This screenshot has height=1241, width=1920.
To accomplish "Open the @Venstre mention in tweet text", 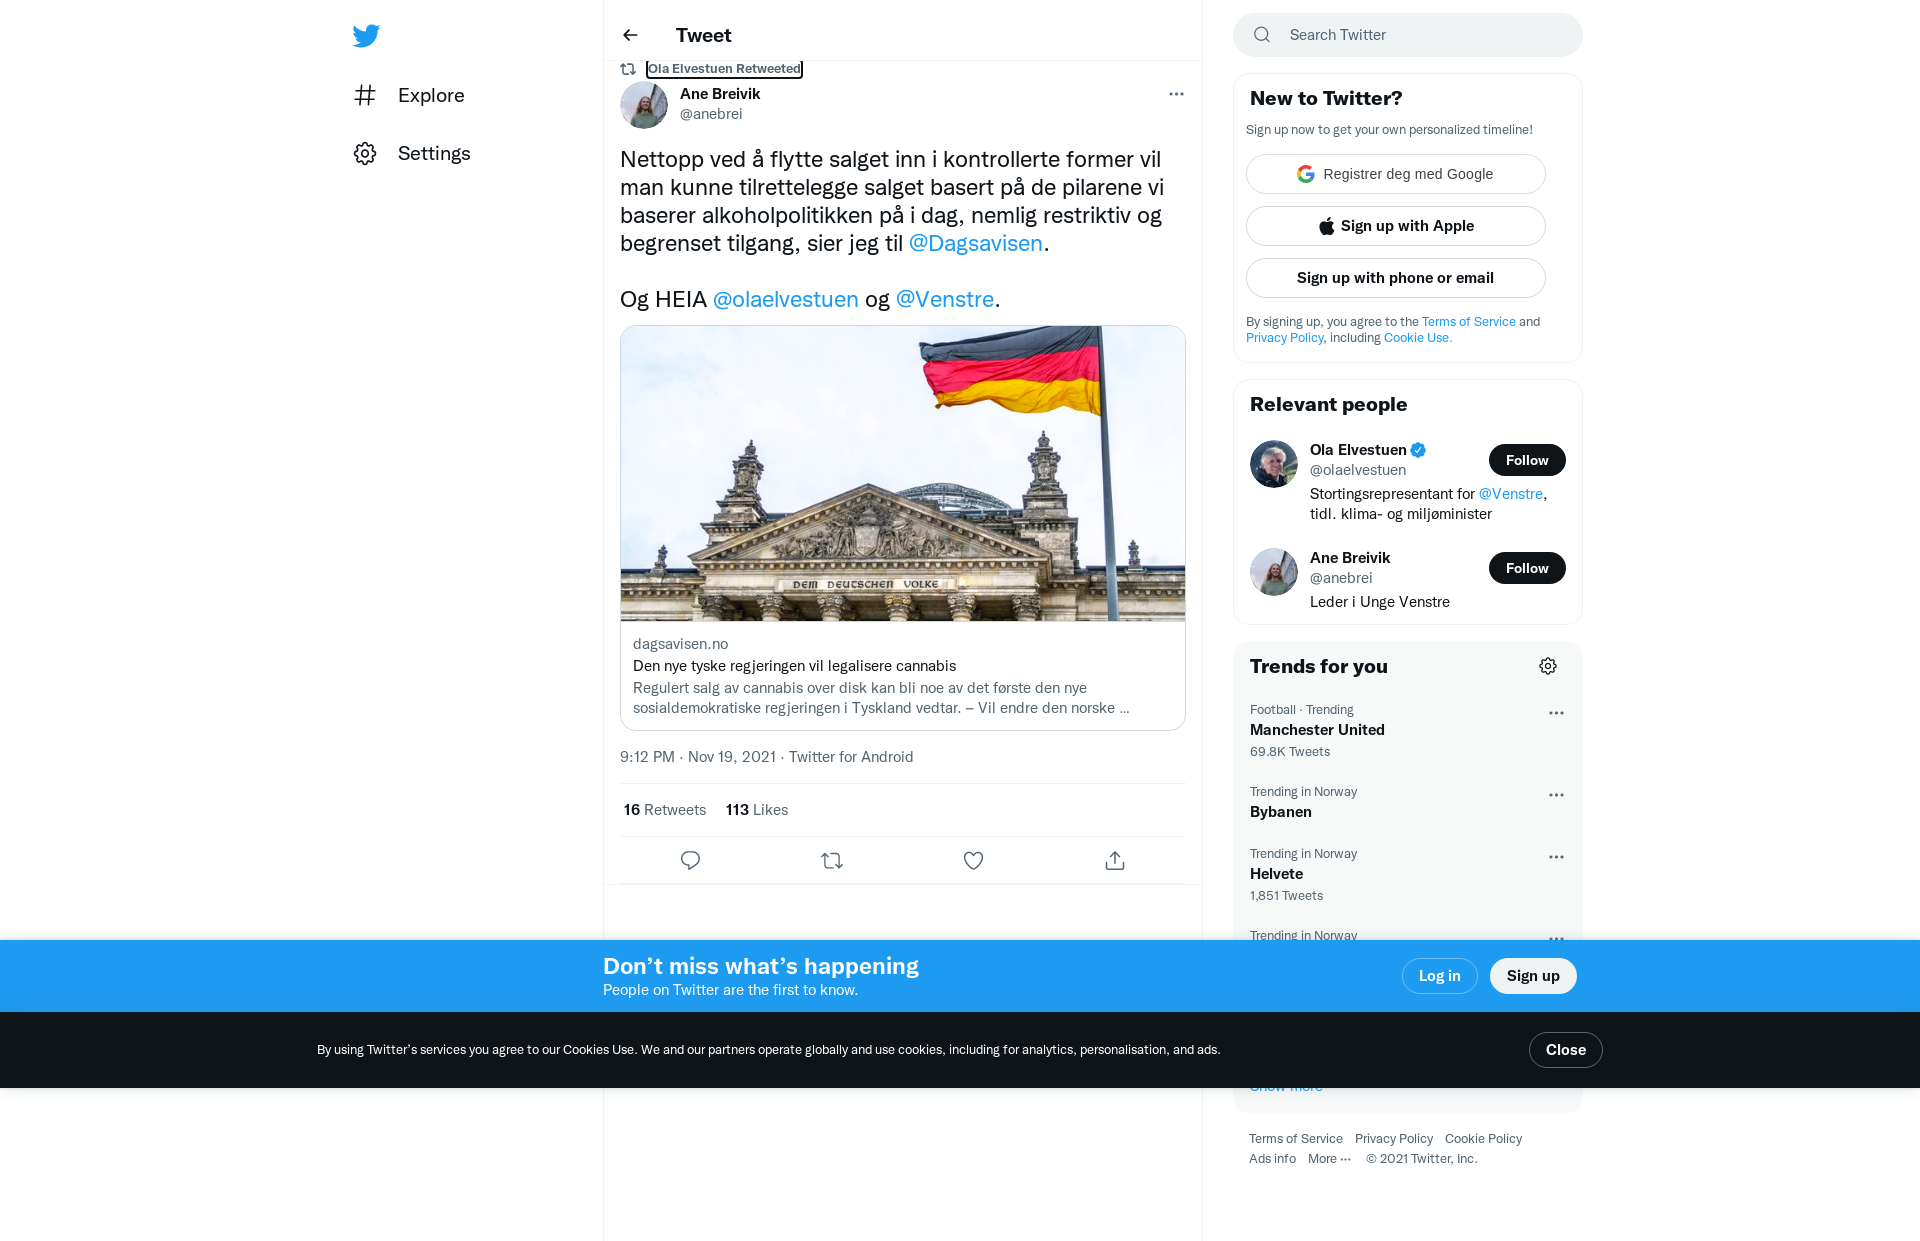I will coord(945,299).
